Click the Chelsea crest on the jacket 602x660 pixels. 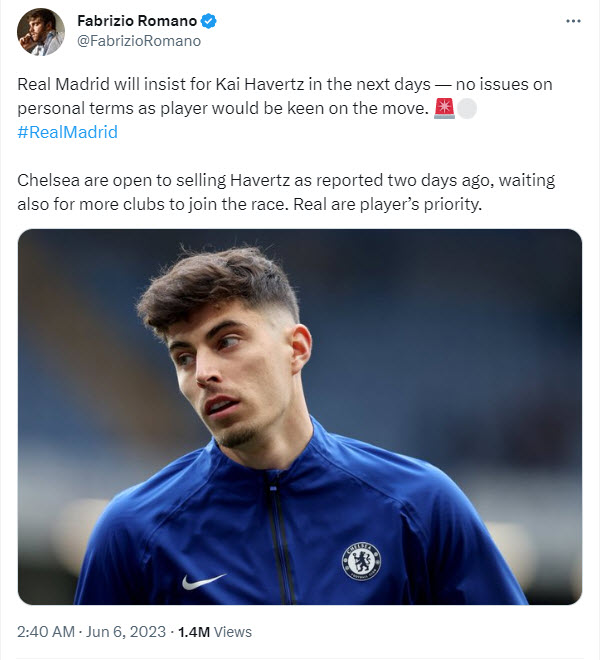click(361, 561)
